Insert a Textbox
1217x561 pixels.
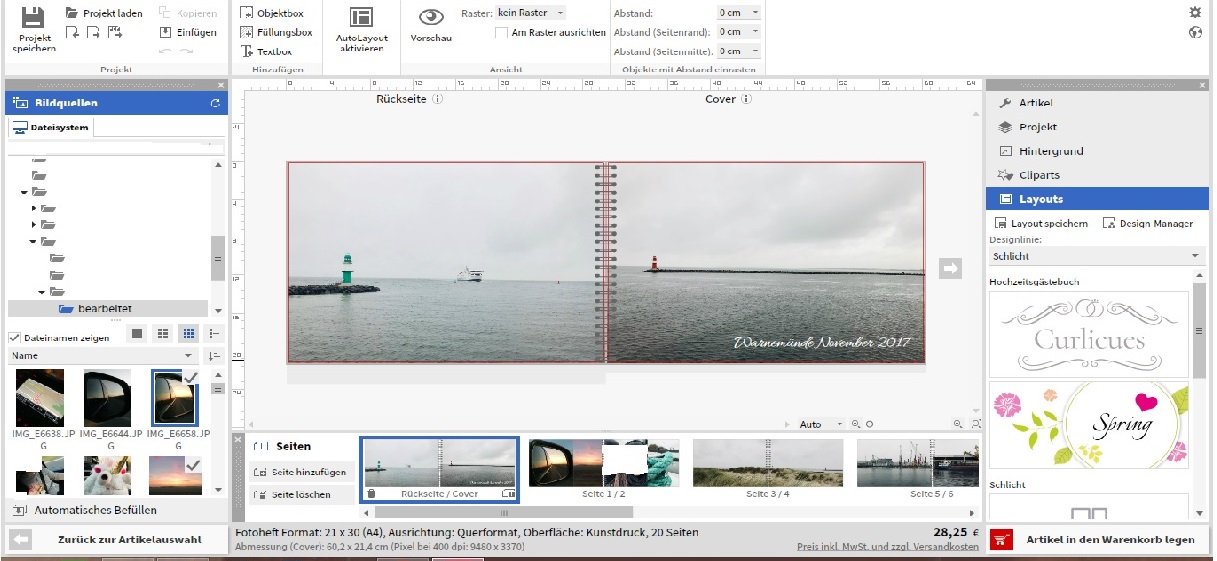(x=267, y=50)
